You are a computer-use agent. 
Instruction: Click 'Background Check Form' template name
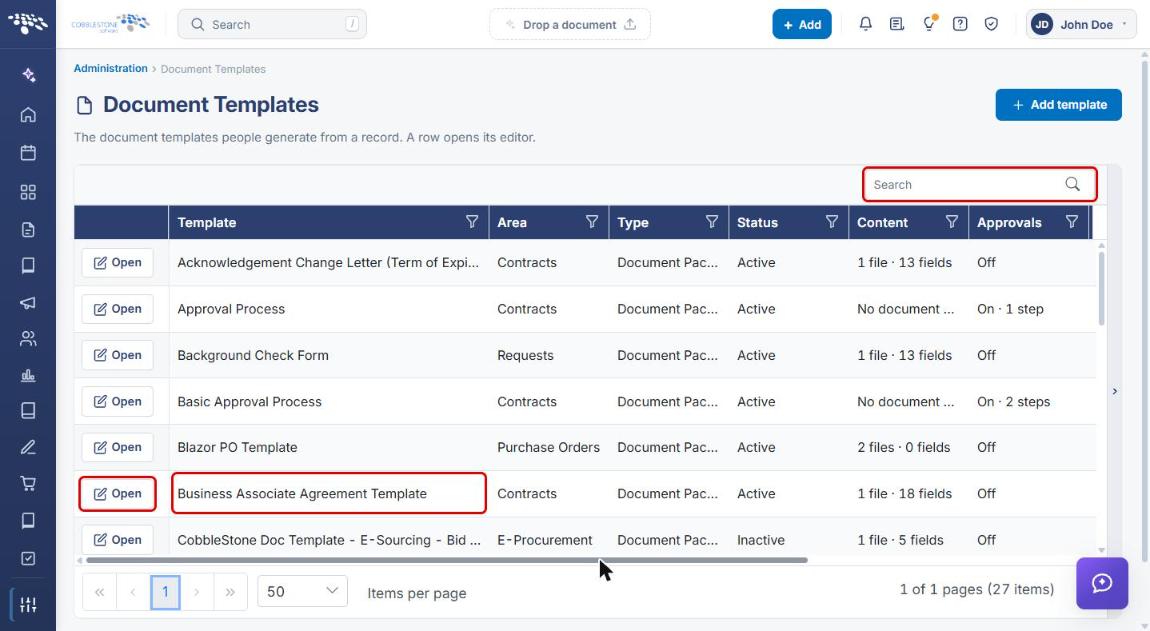pyautogui.click(x=253, y=355)
